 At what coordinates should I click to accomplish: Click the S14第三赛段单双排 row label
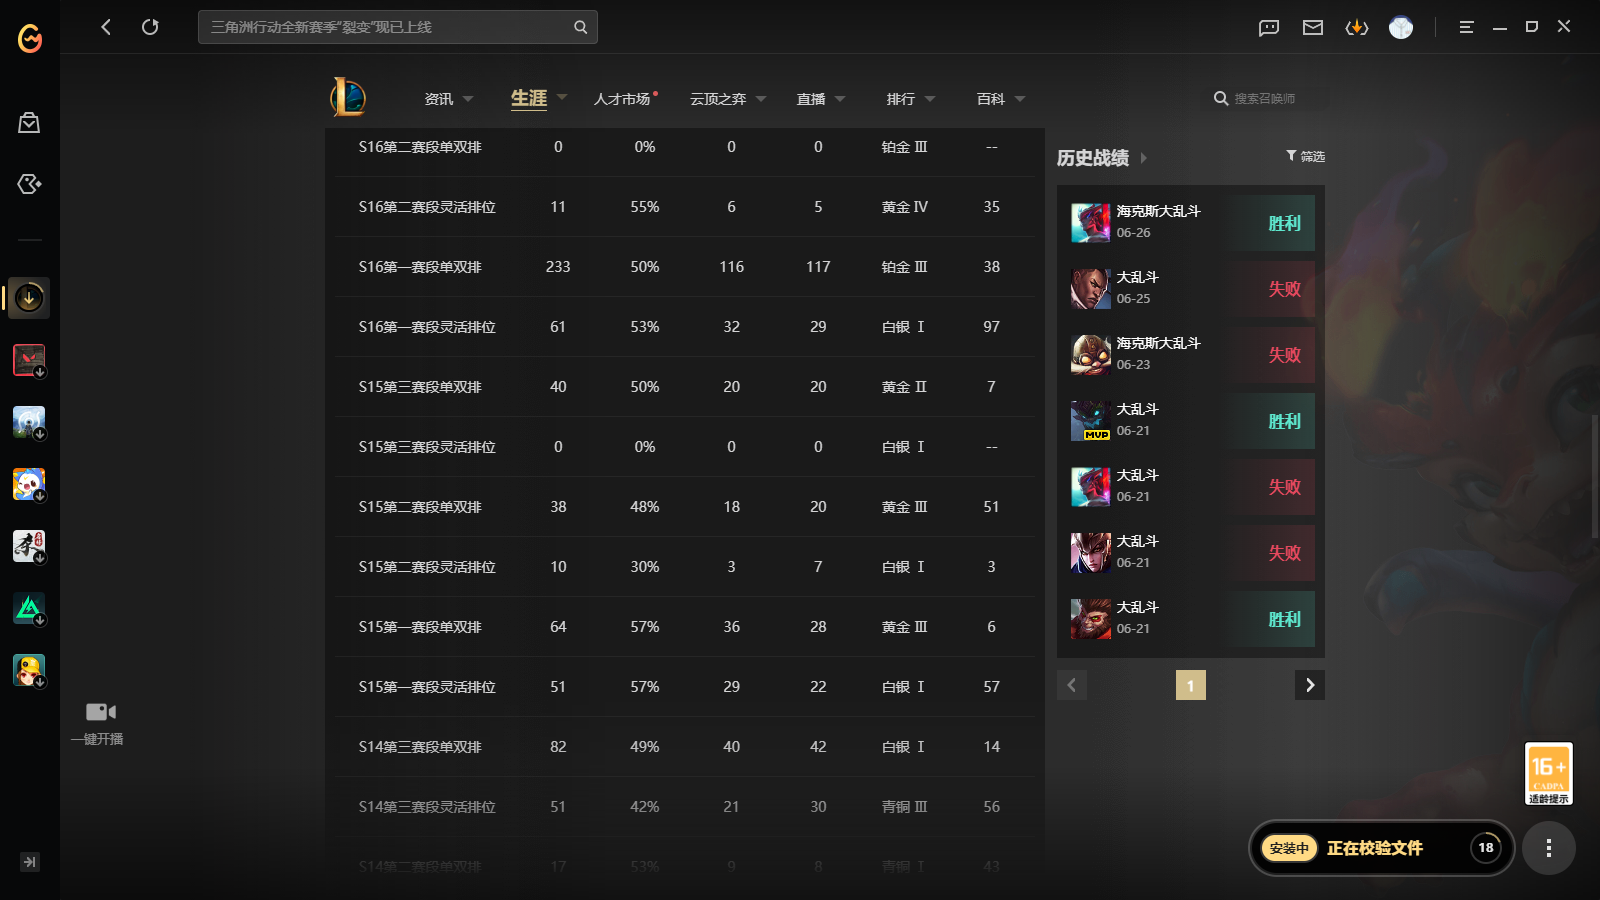click(420, 747)
